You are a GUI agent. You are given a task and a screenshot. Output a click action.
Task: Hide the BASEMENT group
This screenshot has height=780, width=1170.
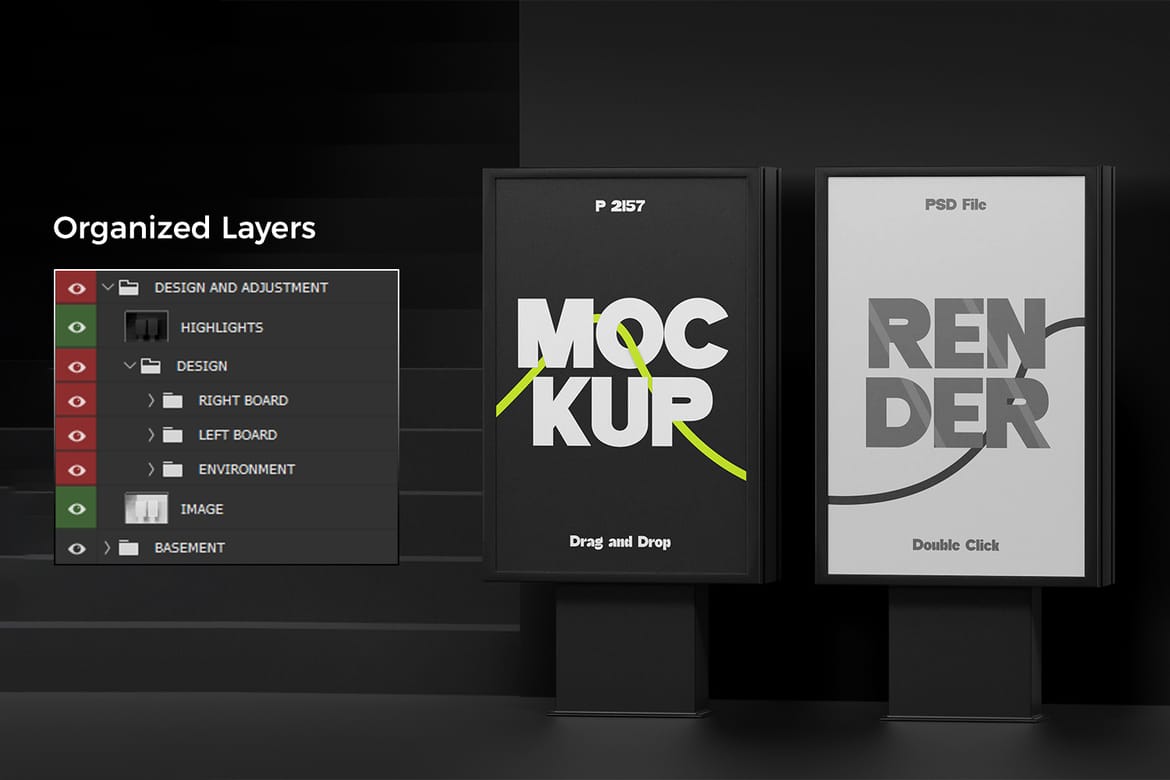coord(76,549)
